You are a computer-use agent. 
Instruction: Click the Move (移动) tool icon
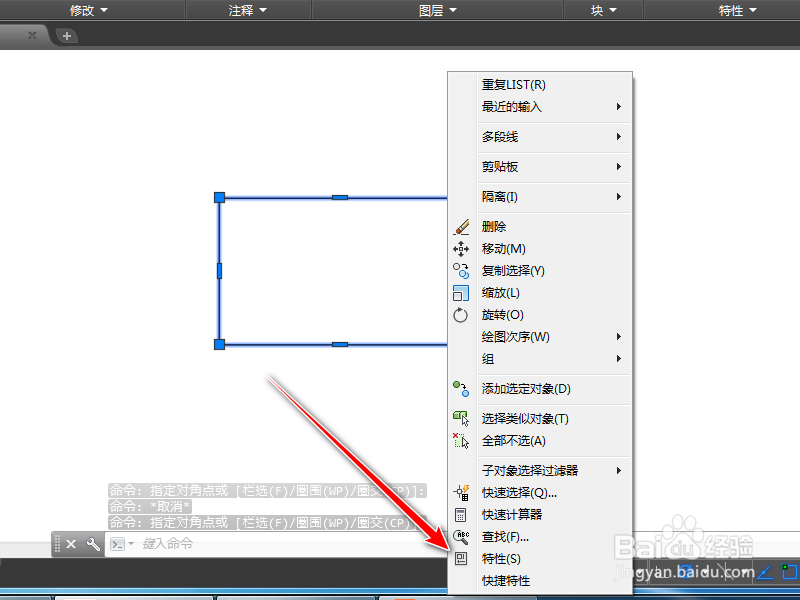[x=461, y=248]
